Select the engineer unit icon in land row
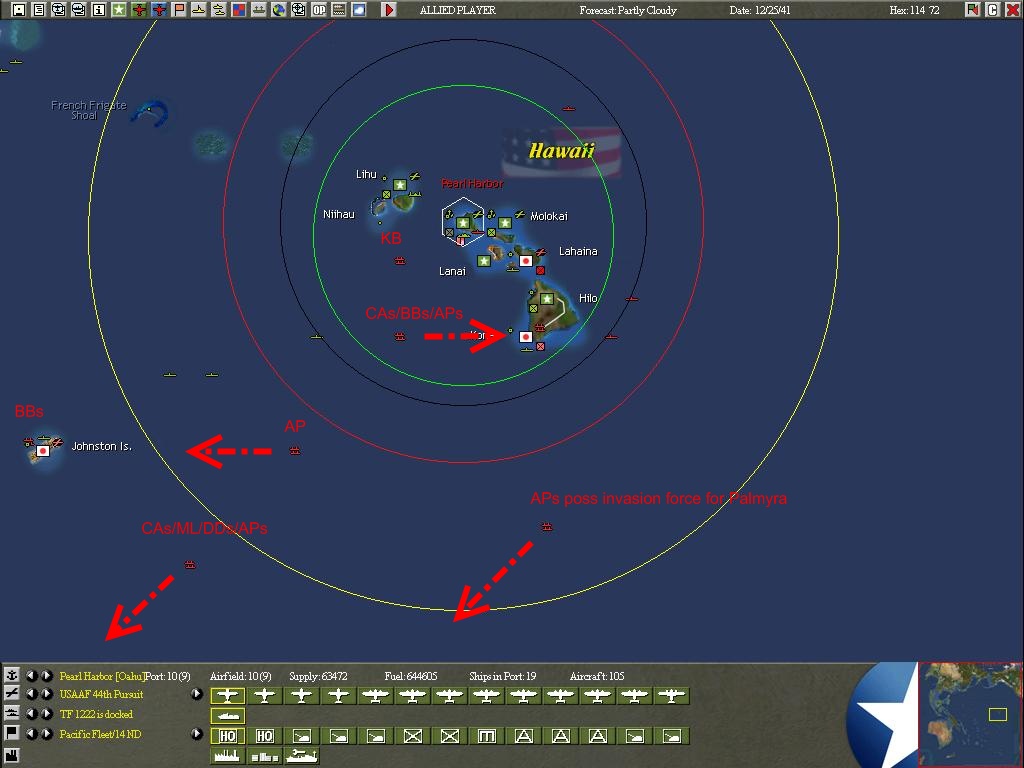This screenshot has height=768, width=1024. click(486, 736)
